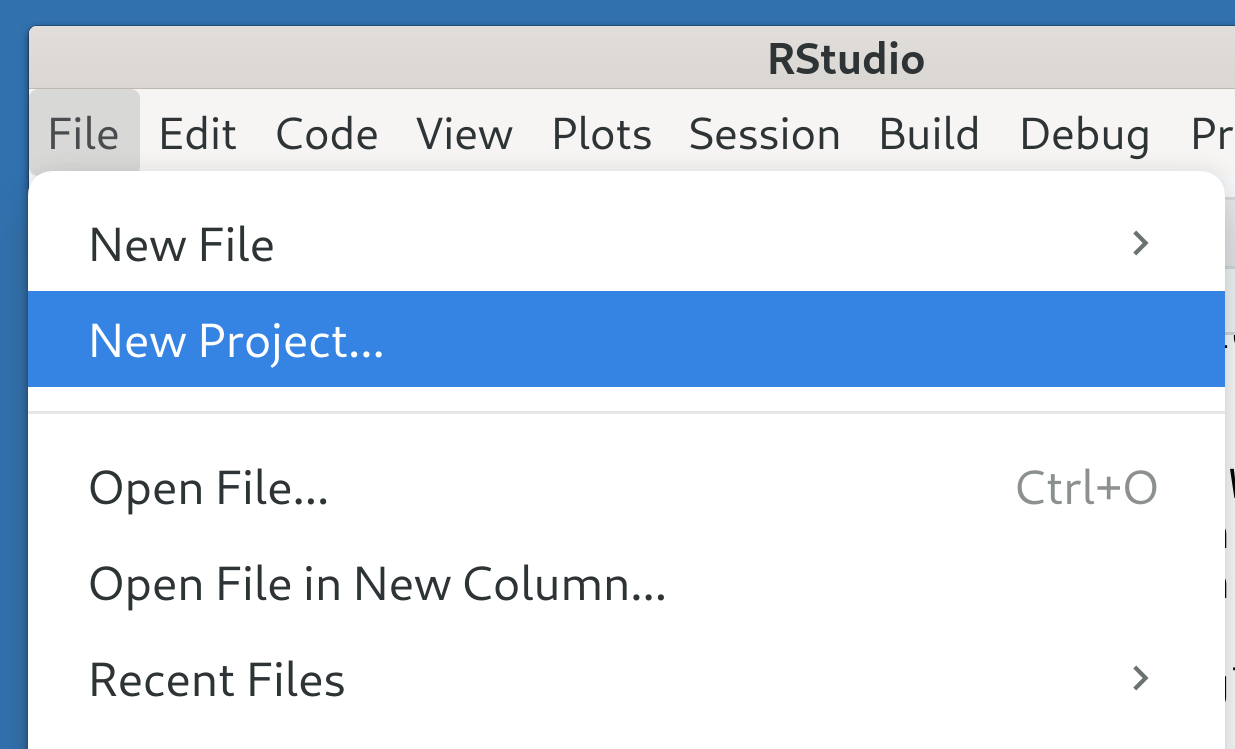Close the open File menu via File

click(84, 134)
